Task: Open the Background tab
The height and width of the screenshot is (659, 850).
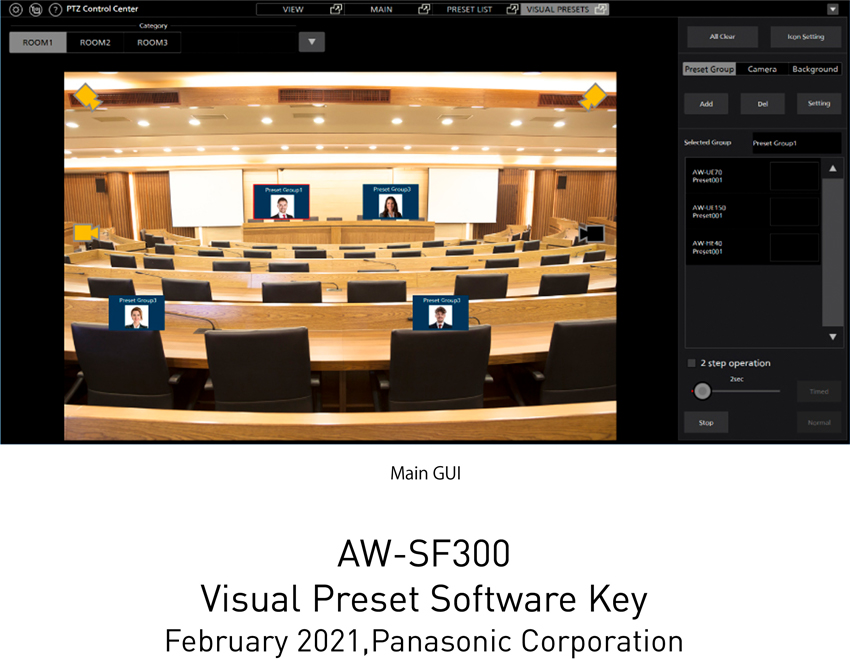Action: (x=815, y=69)
